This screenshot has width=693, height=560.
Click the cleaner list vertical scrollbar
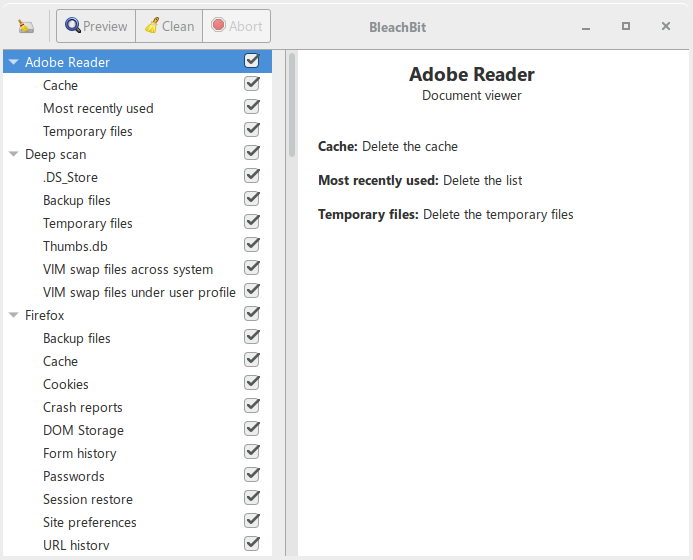coord(292,105)
